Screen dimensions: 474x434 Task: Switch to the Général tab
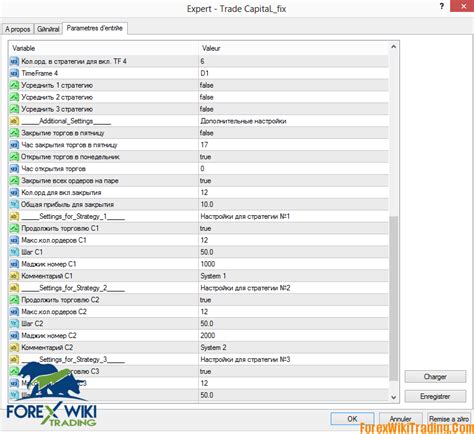point(48,29)
